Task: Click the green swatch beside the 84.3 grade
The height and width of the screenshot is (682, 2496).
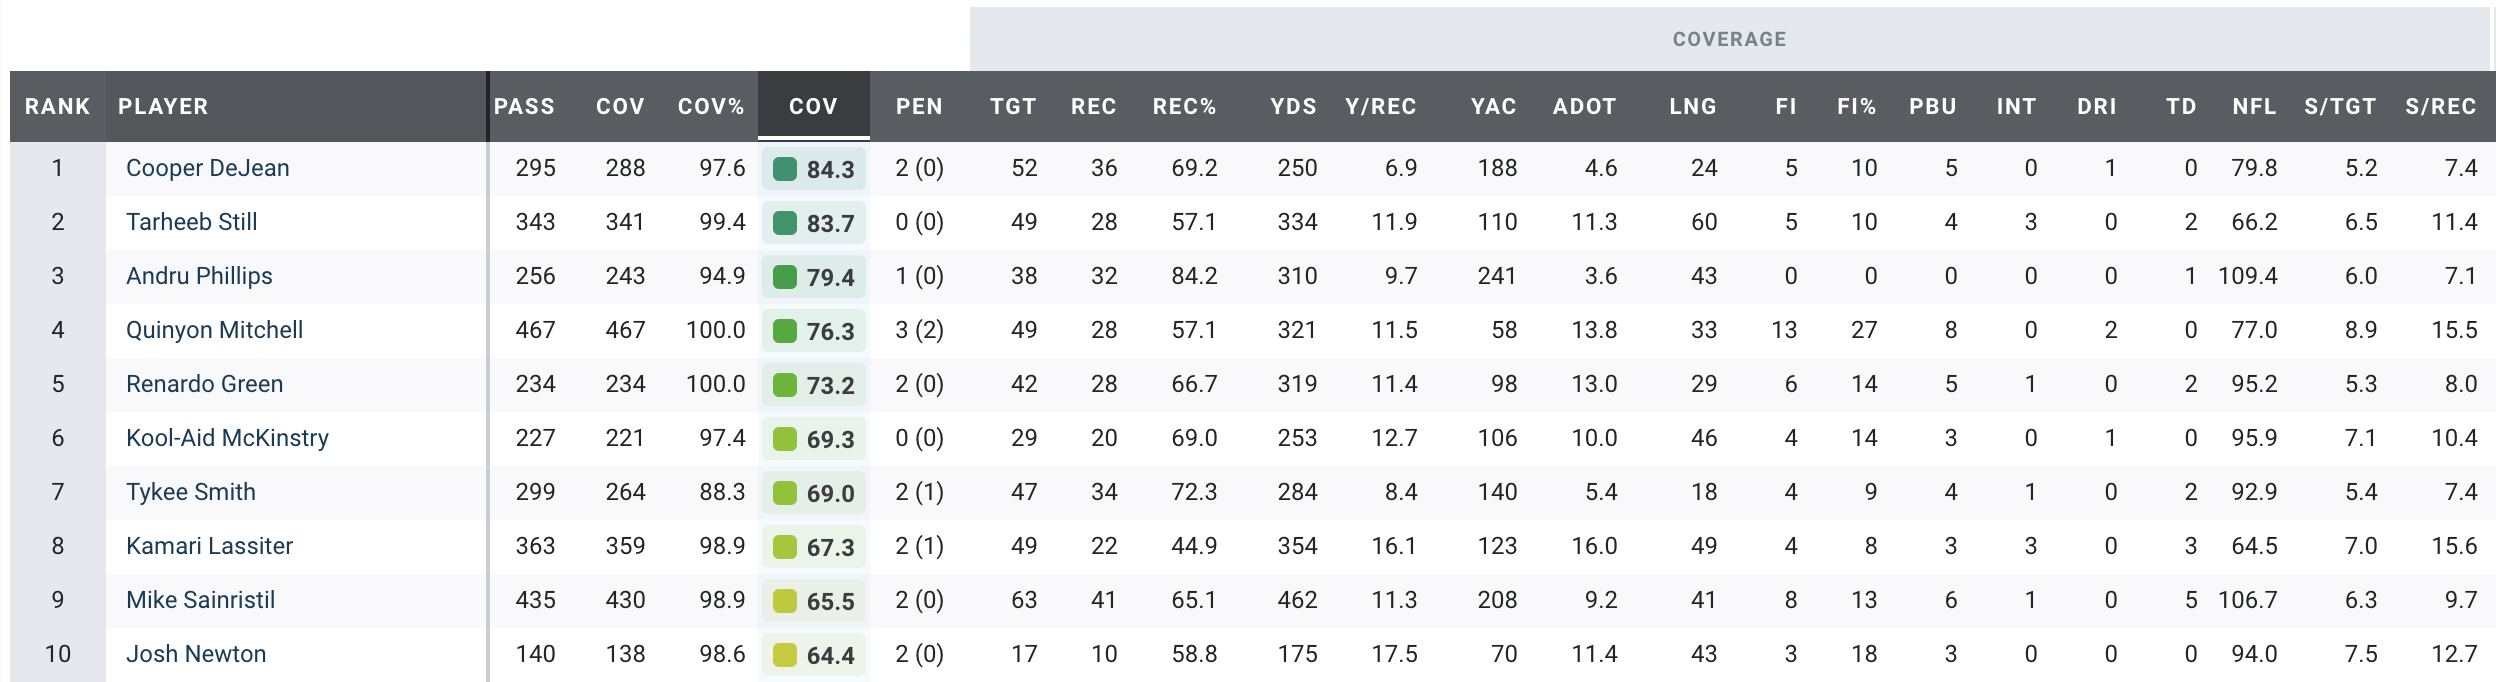Action: (785, 169)
